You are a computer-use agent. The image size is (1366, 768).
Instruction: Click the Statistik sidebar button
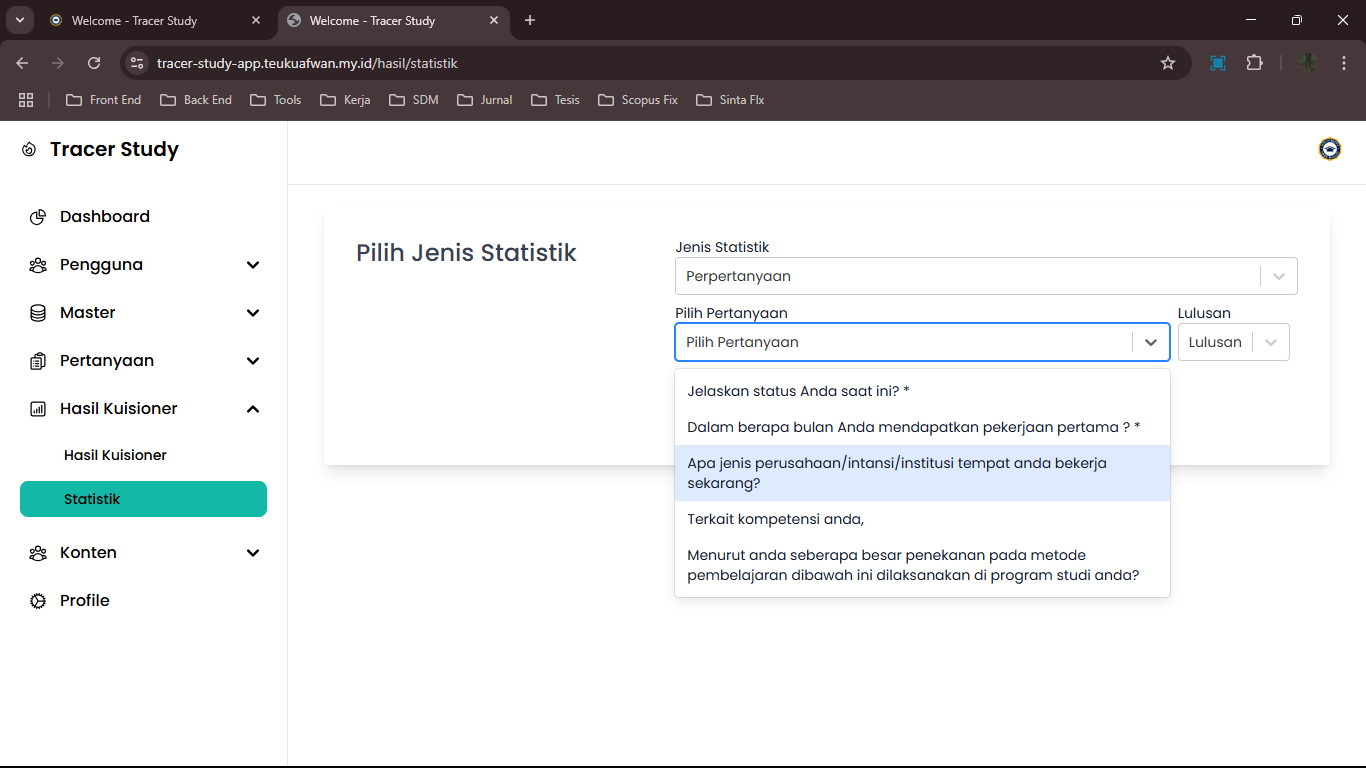(143, 499)
